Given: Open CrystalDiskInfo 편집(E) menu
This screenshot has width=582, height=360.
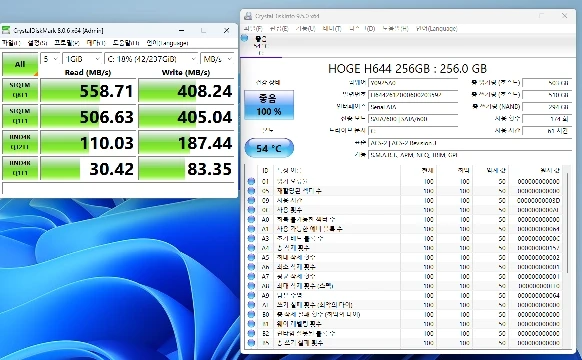Looking at the screenshot, I should 279,29.
